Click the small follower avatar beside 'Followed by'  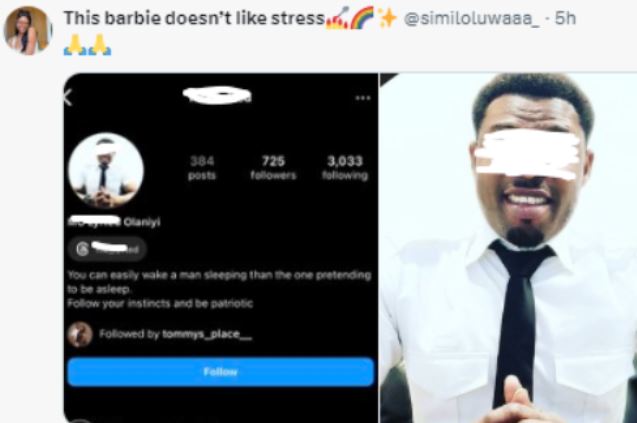pyautogui.click(x=80, y=334)
